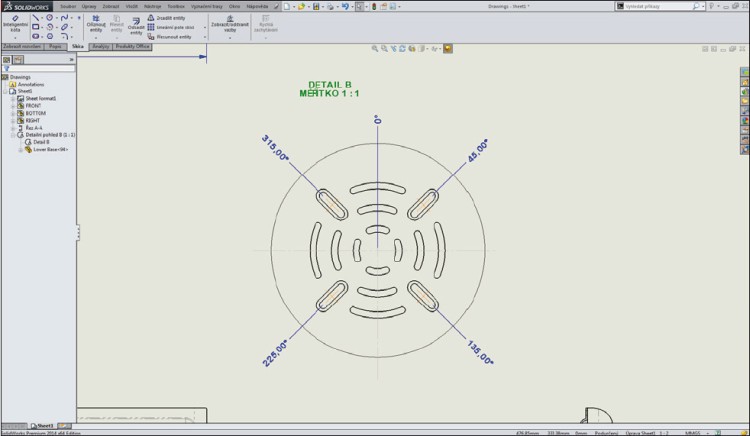Screen dimensions: 750x436
Task: Click the Sheet1 tab at bottom
Action: pos(46,425)
